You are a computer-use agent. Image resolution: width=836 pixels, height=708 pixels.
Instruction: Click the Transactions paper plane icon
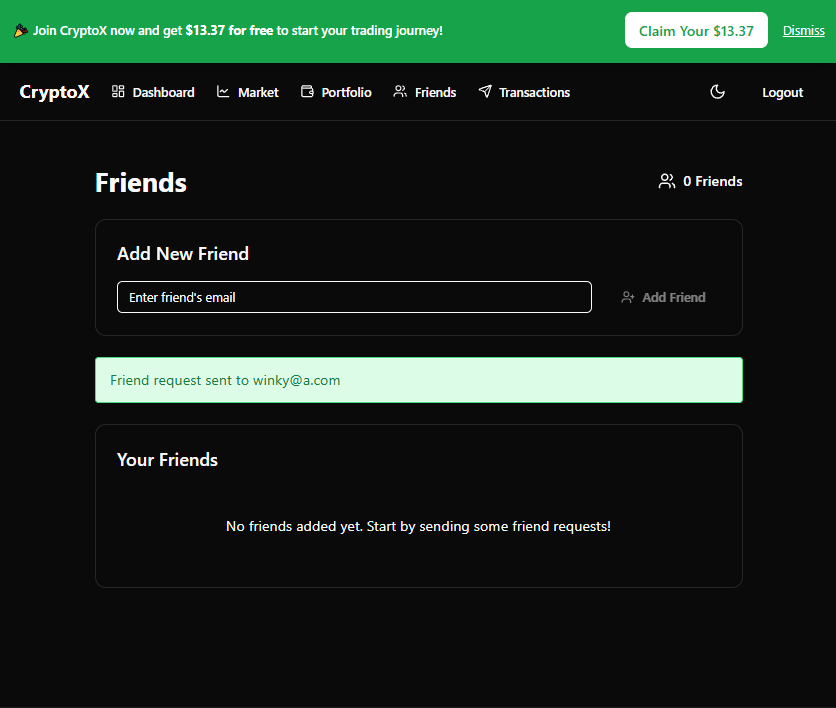485,92
